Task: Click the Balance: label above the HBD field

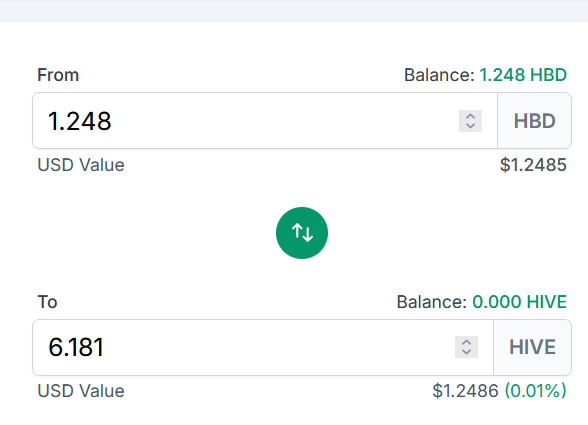Action: [440, 75]
